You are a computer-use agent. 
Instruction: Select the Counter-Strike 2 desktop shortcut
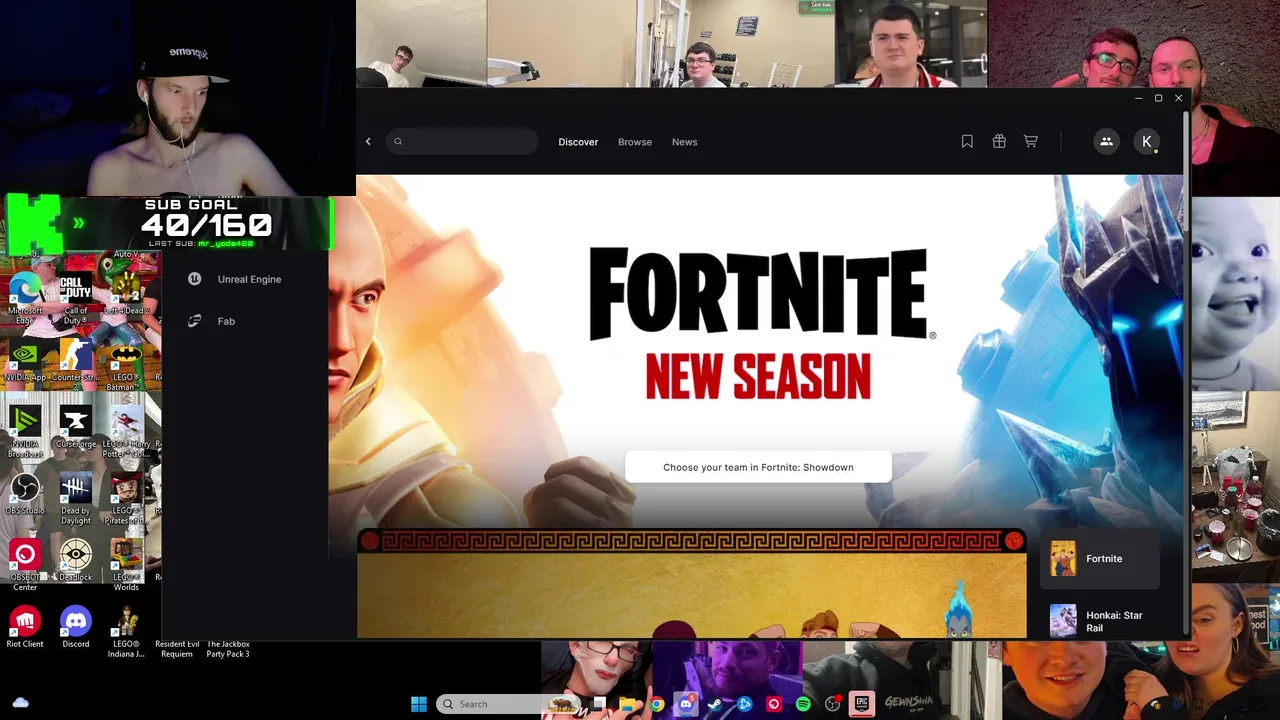point(76,362)
